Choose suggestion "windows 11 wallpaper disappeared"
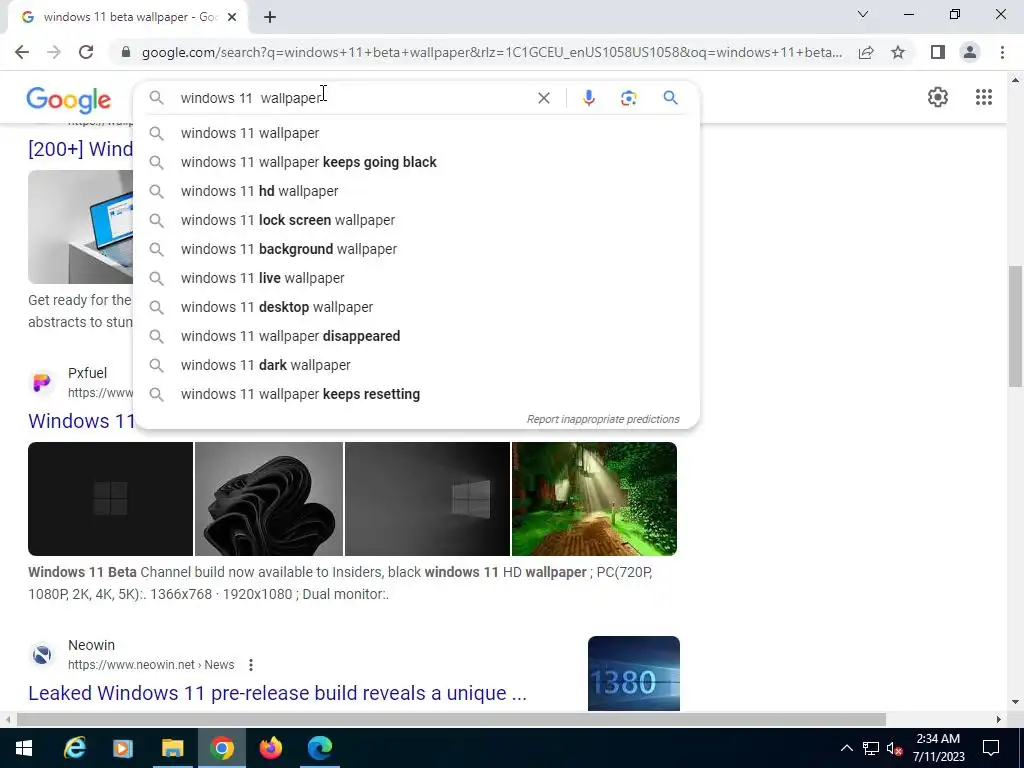Viewport: 1024px width, 768px height. [x=416, y=336]
